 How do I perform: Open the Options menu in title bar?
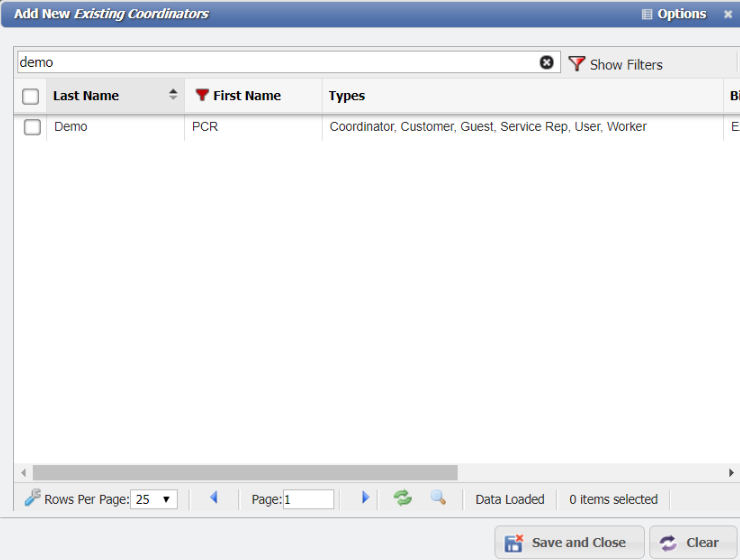tap(674, 14)
